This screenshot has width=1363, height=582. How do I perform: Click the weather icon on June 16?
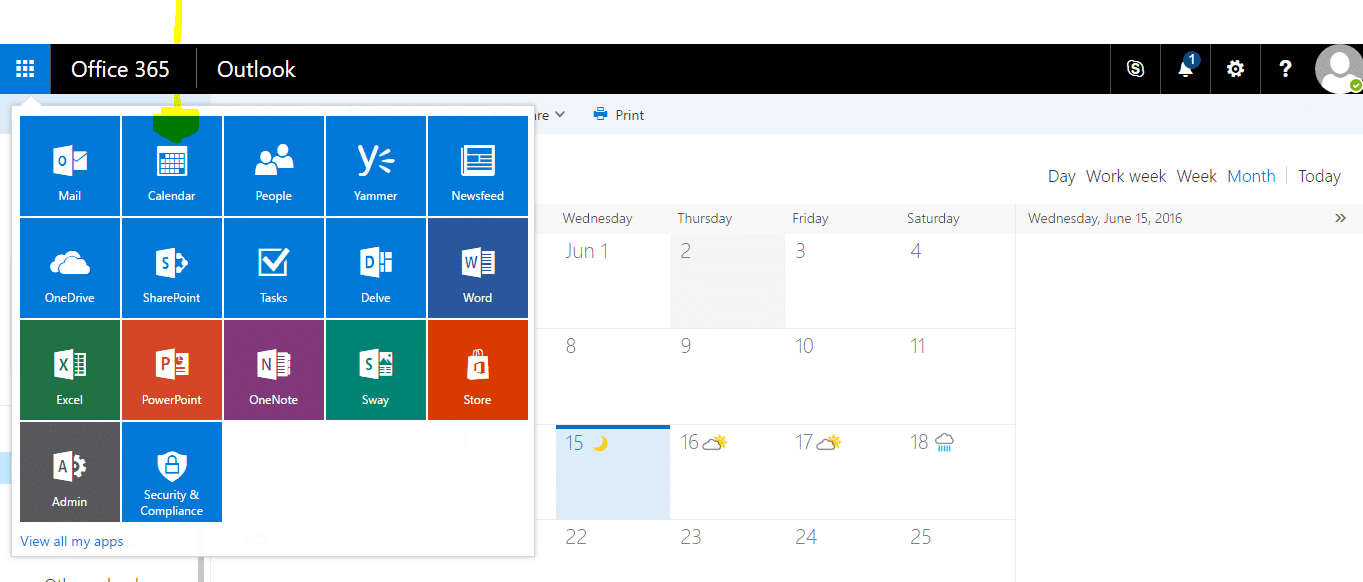(715, 442)
